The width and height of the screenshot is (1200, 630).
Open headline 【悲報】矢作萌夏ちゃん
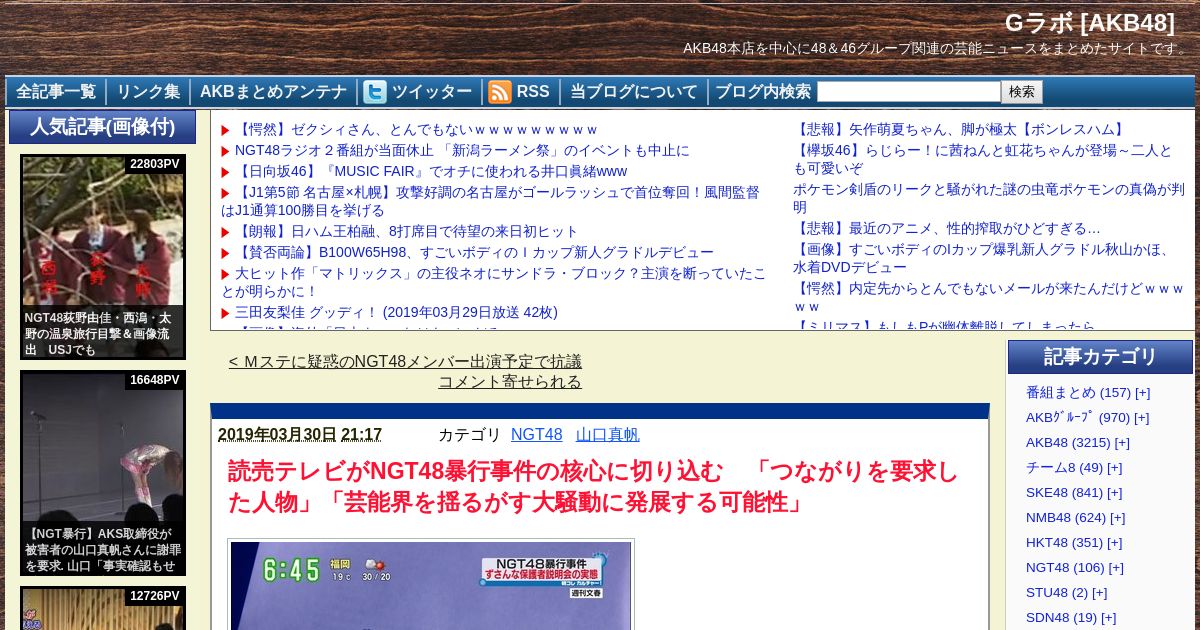961,130
